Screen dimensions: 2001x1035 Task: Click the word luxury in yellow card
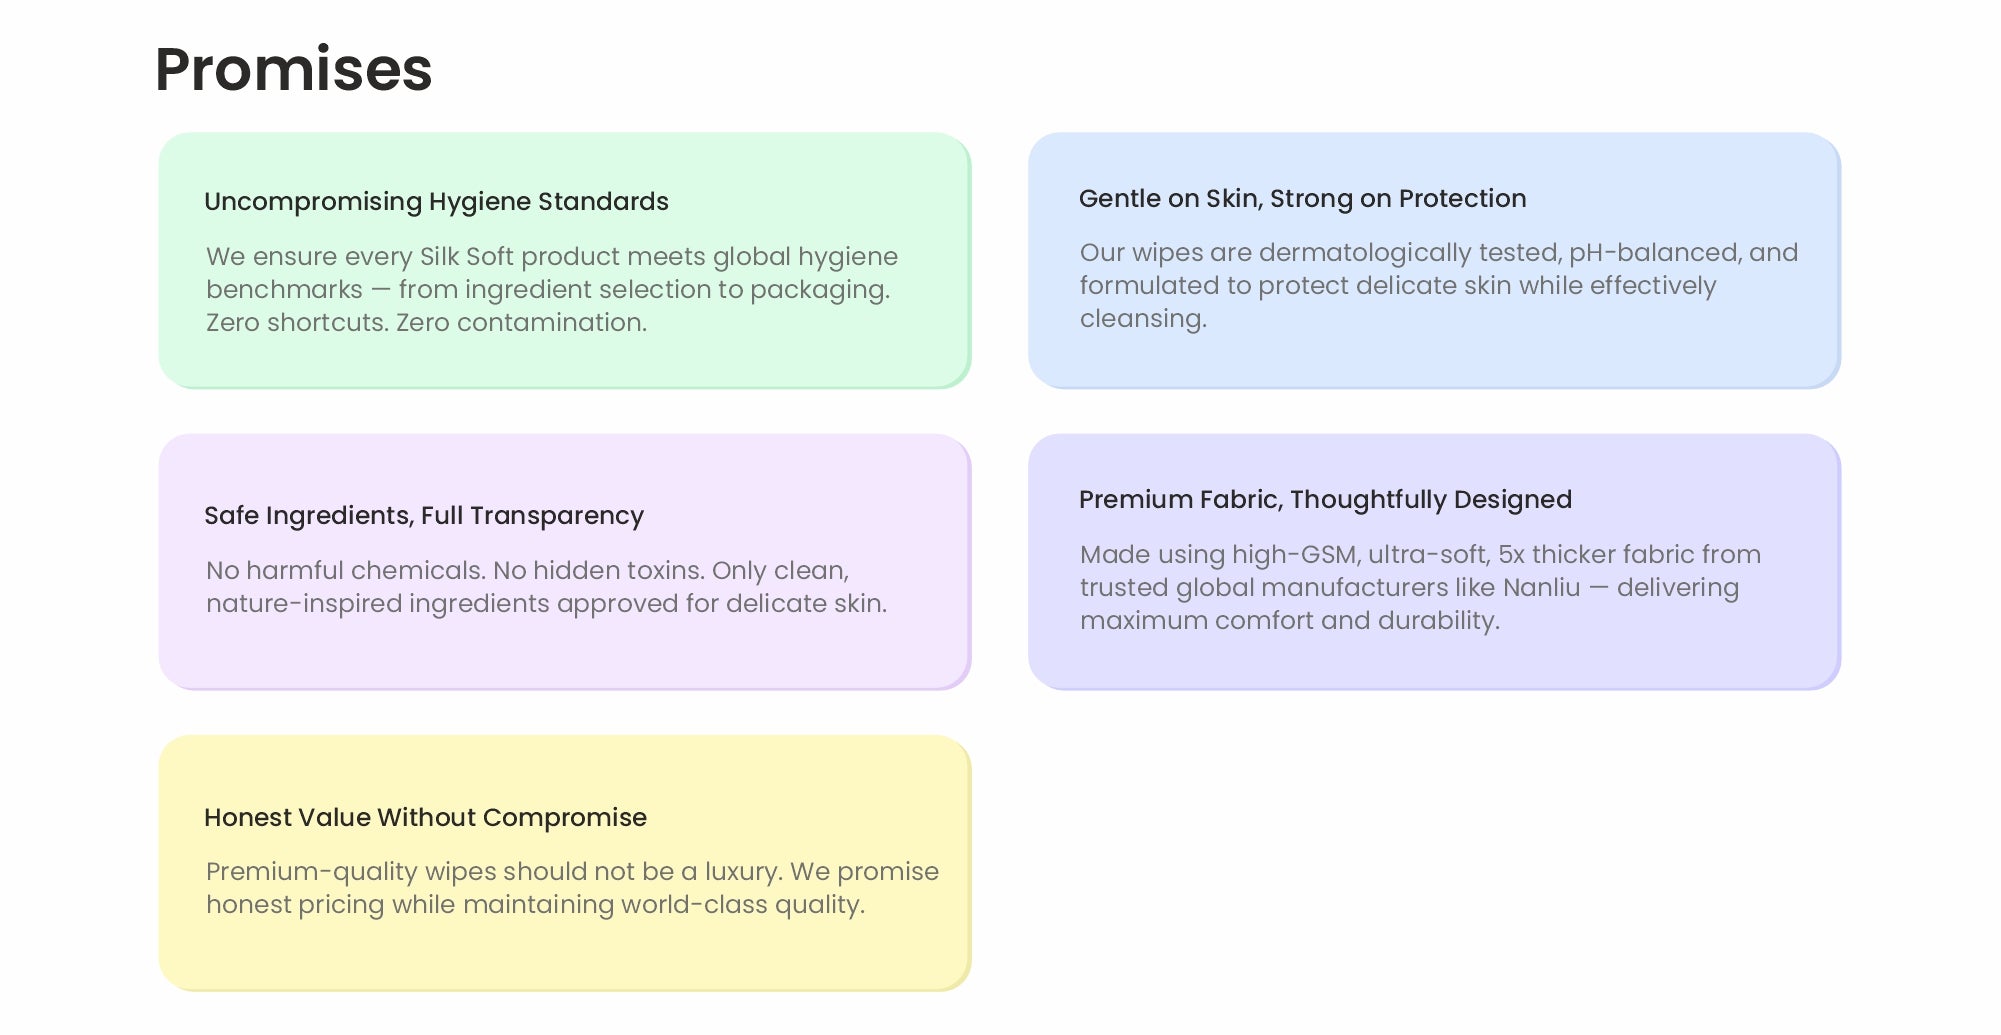741,872
